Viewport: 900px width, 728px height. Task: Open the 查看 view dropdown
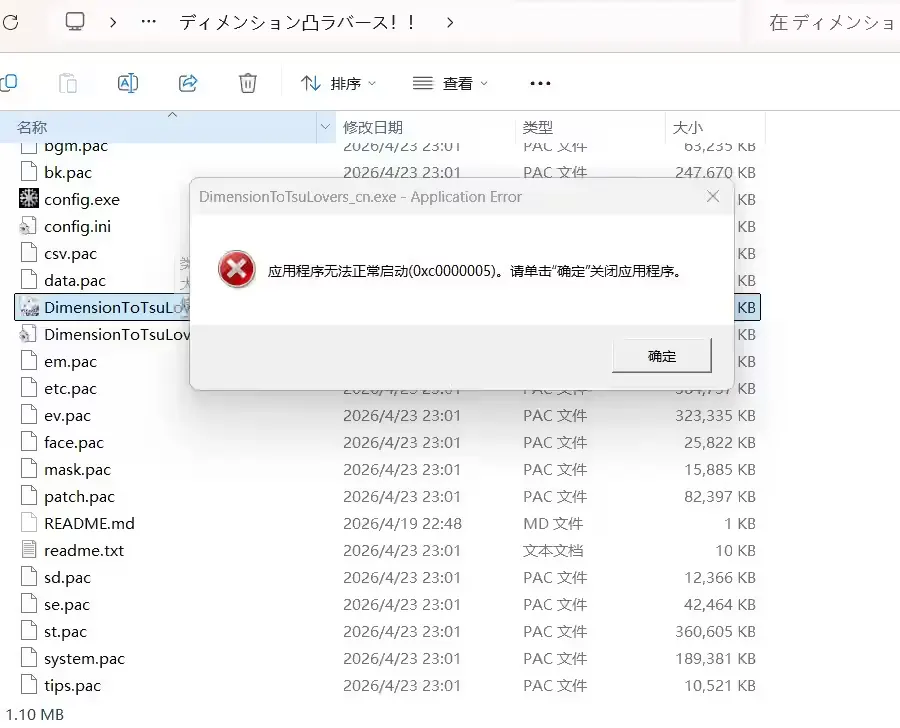(x=450, y=84)
